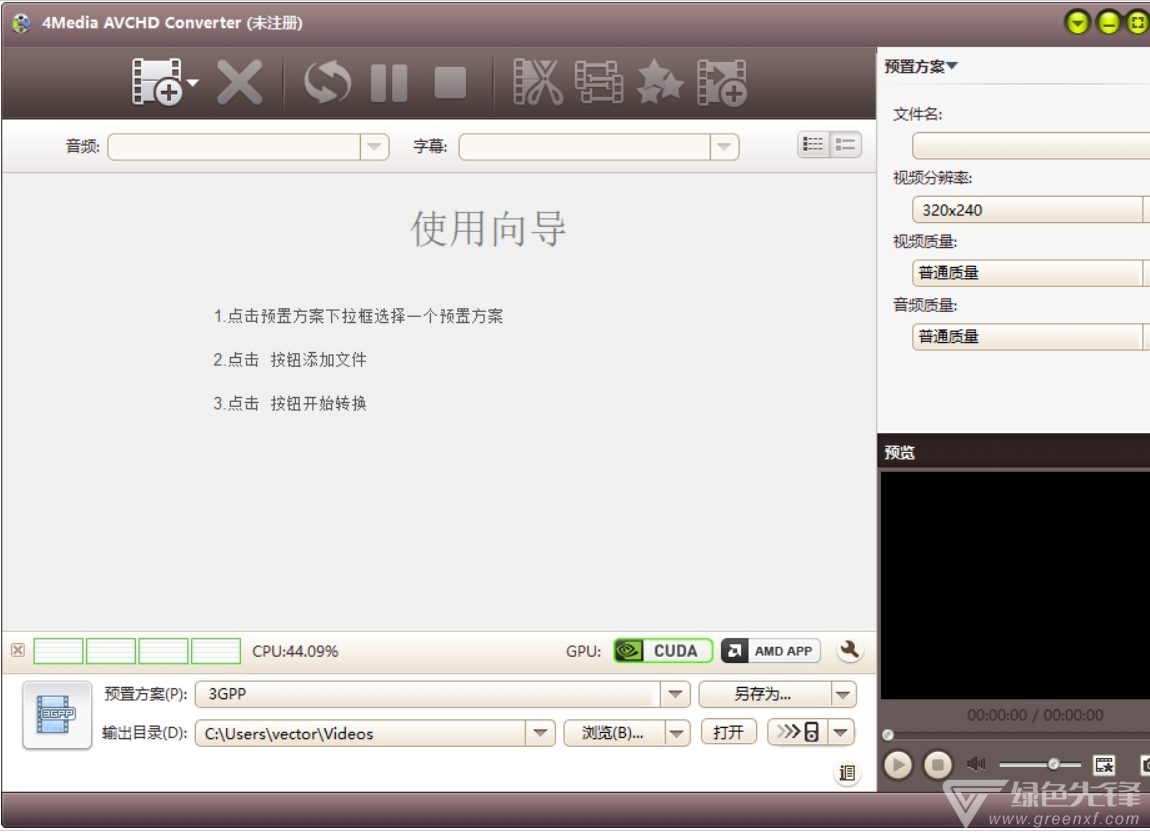Expand the 预置方案 3GPP profile dropdown
Screen dimensions: 1150x833
pyautogui.click(x=675, y=694)
